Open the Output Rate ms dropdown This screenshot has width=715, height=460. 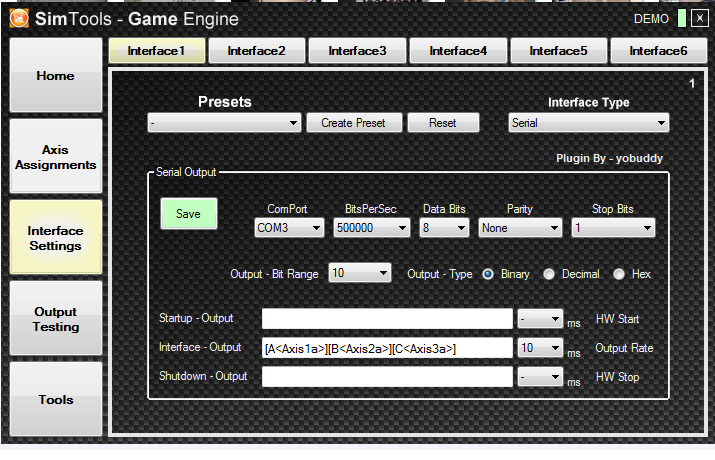tap(540, 348)
